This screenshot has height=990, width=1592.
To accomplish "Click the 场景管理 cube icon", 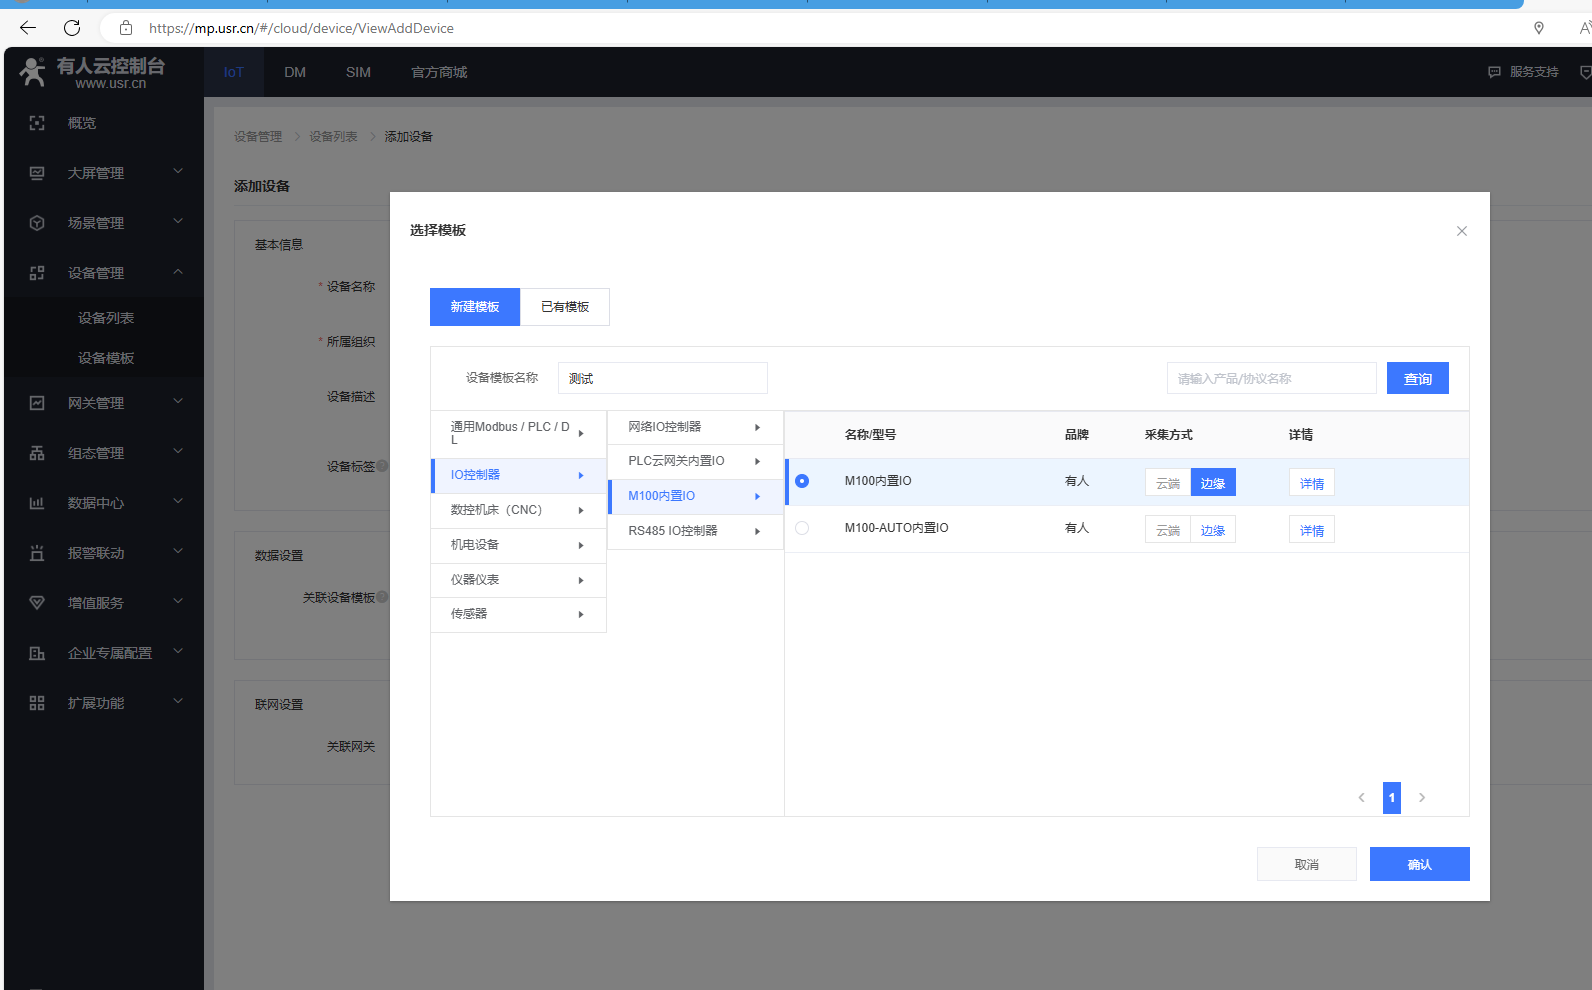I will 37,223.
